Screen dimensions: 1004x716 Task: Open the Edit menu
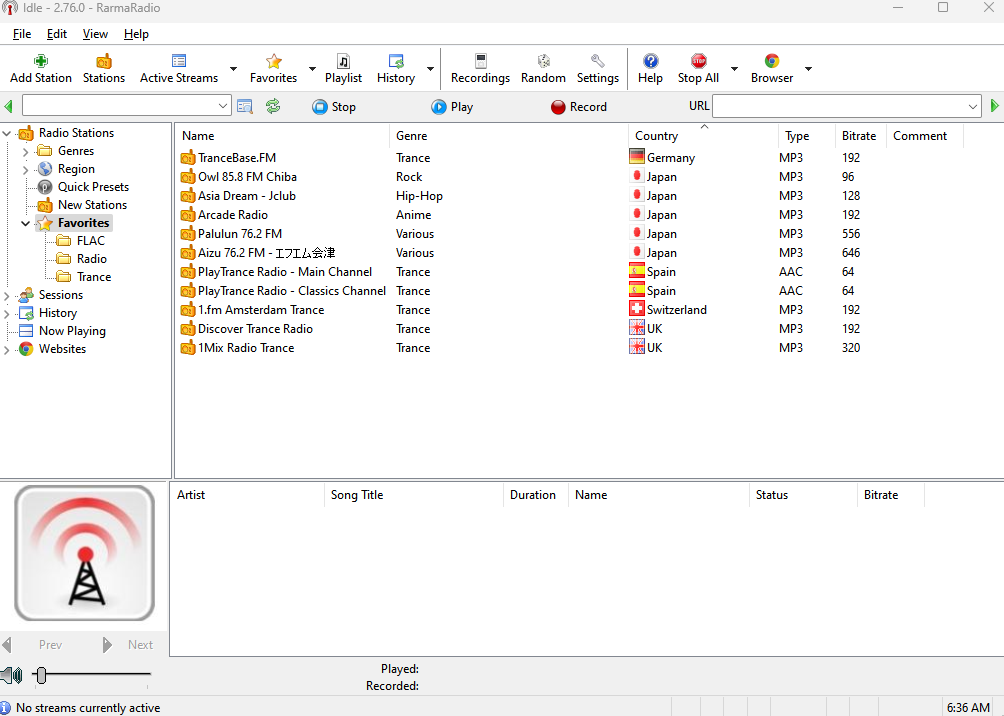coord(56,34)
